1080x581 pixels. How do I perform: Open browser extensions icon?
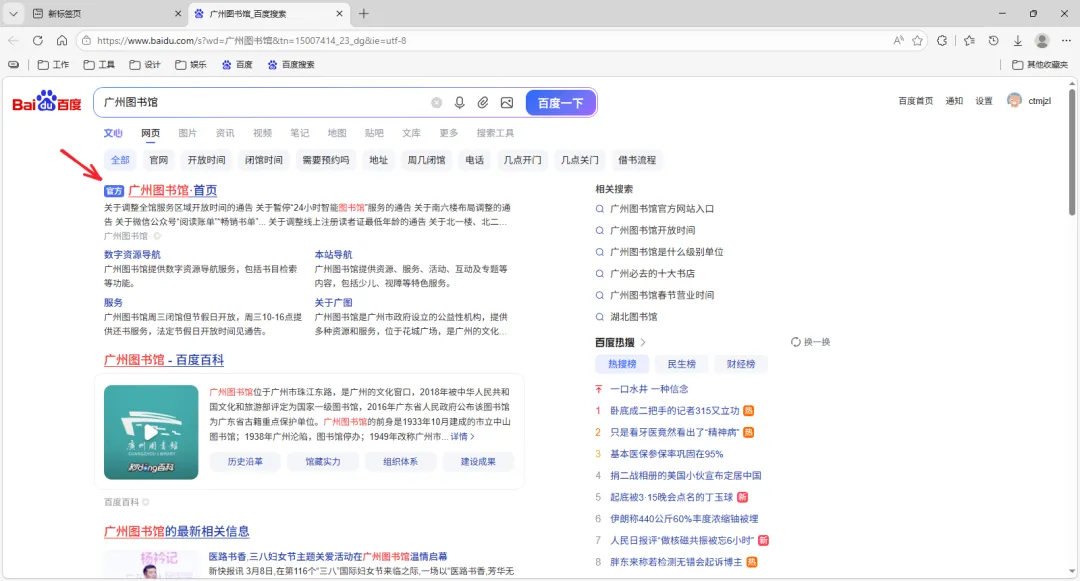coord(942,41)
